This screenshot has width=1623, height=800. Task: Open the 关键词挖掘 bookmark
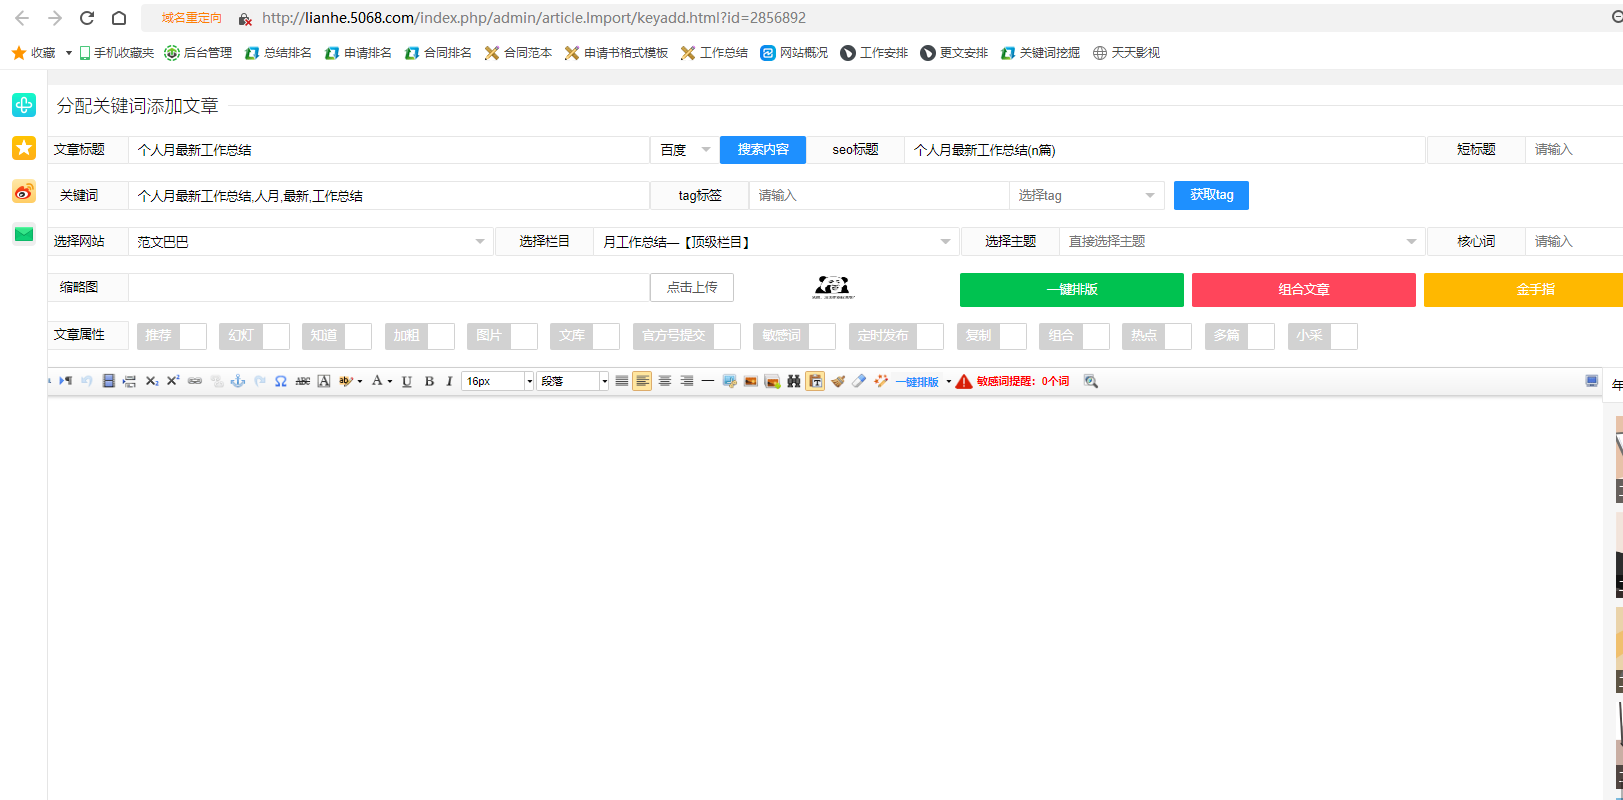(x=1040, y=53)
